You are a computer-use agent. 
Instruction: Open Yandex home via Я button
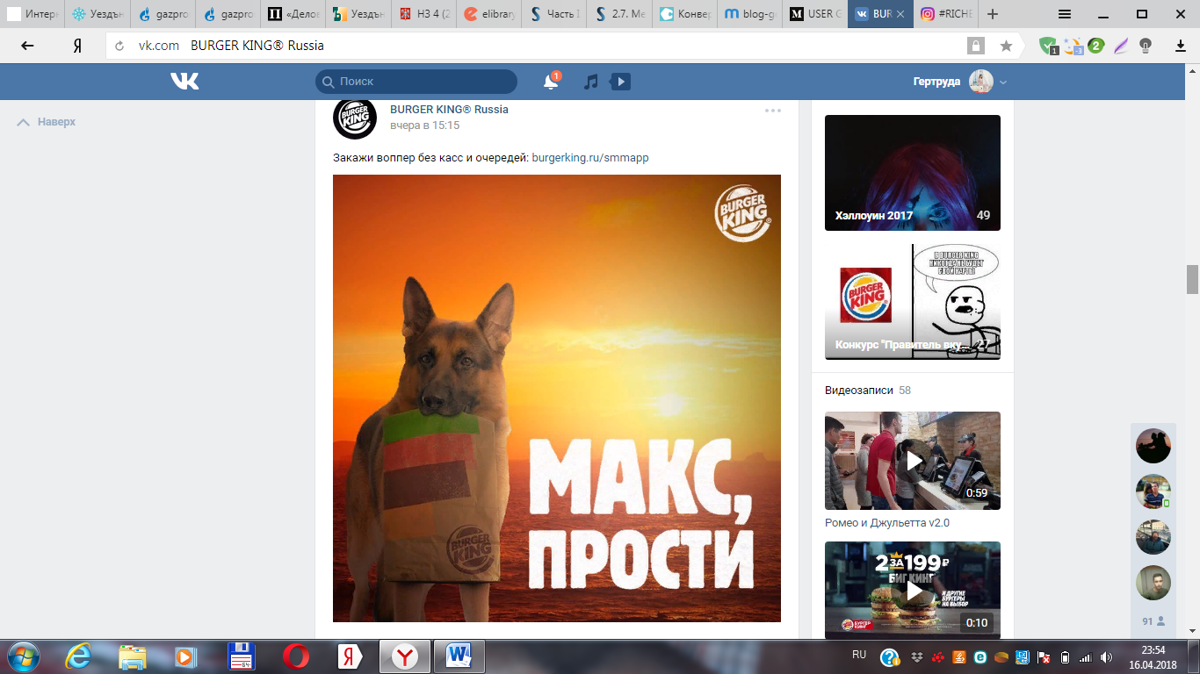point(77,45)
